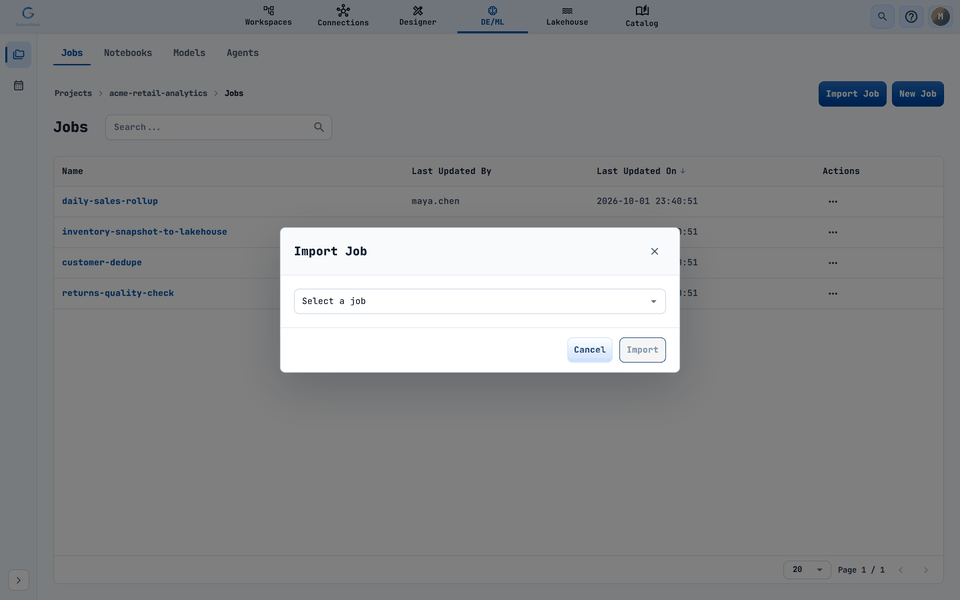Click the global search icon in header

pyautogui.click(x=882, y=17)
